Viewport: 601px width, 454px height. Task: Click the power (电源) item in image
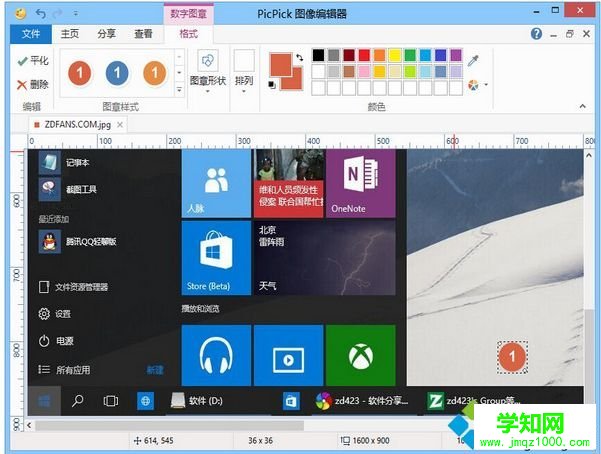click(x=56, y=341)
